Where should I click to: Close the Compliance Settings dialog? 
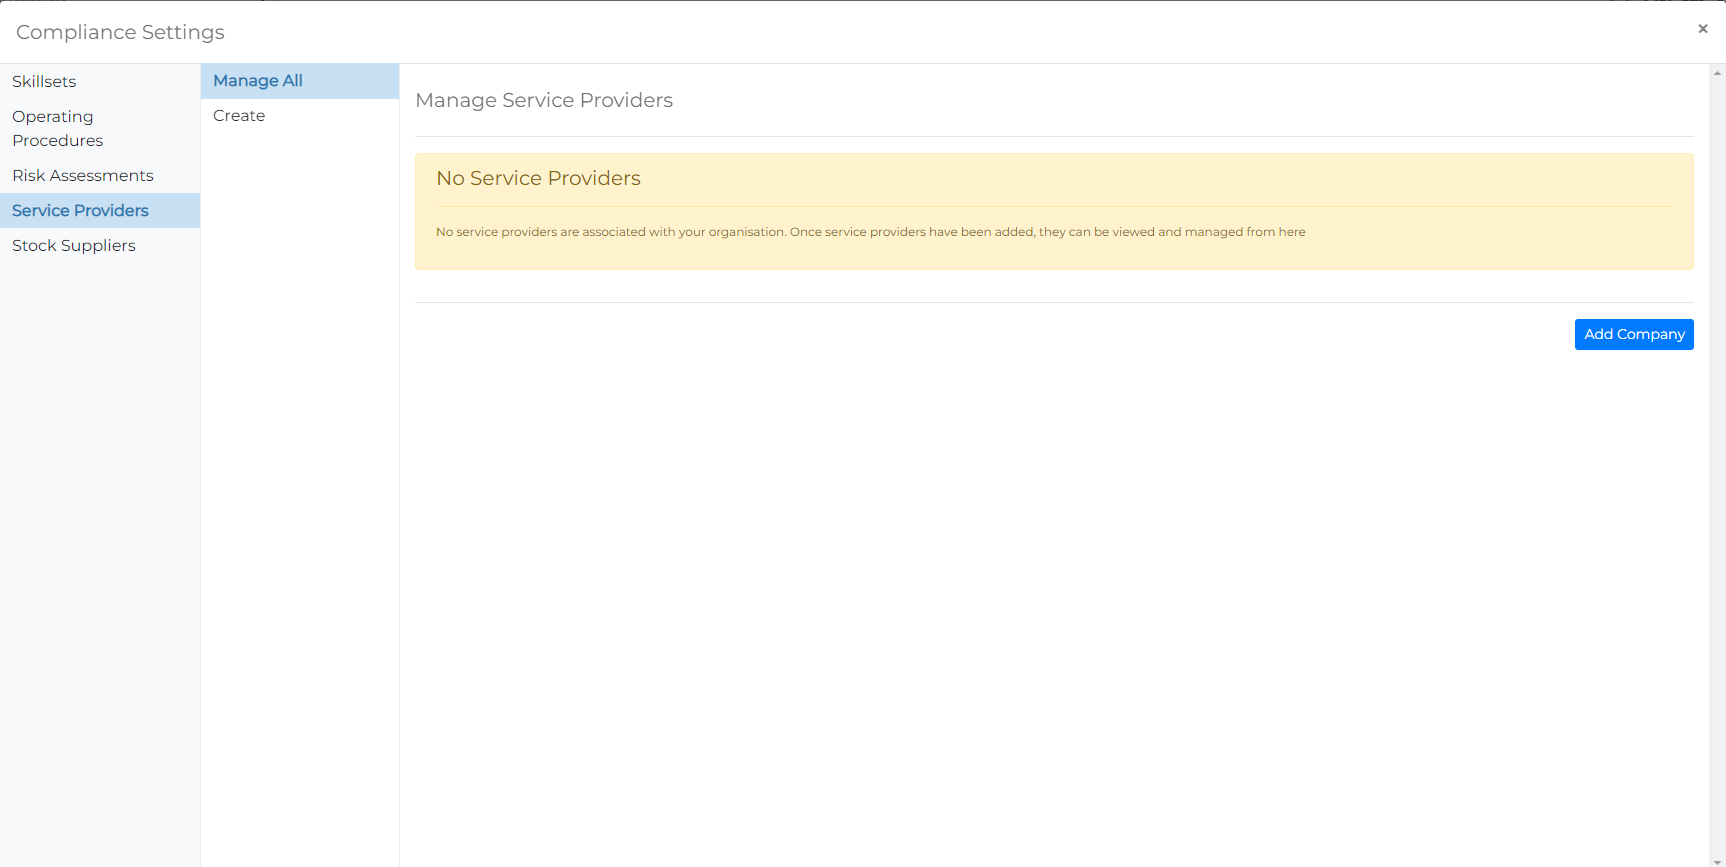(x=1702, y=29)
